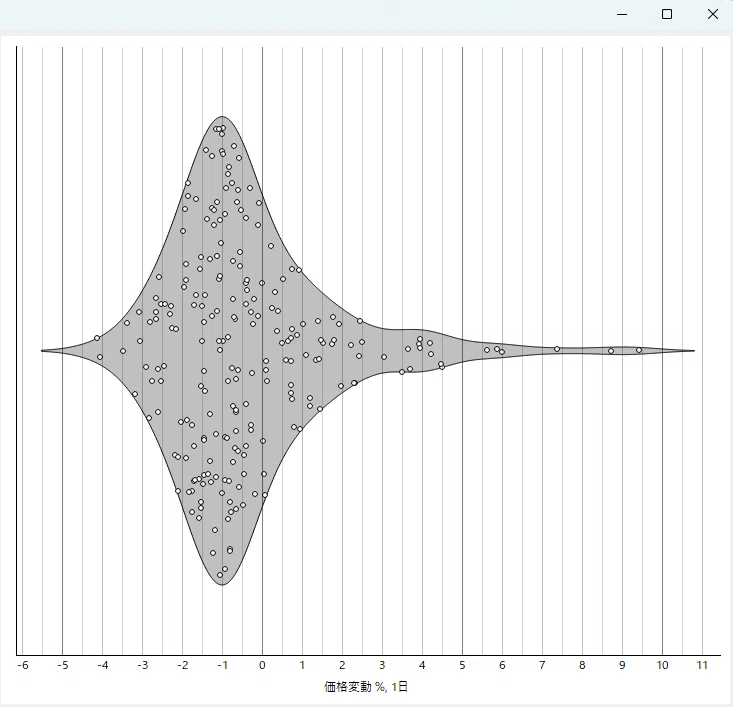Click the -2 axis tick label

(x=182, y=665)
